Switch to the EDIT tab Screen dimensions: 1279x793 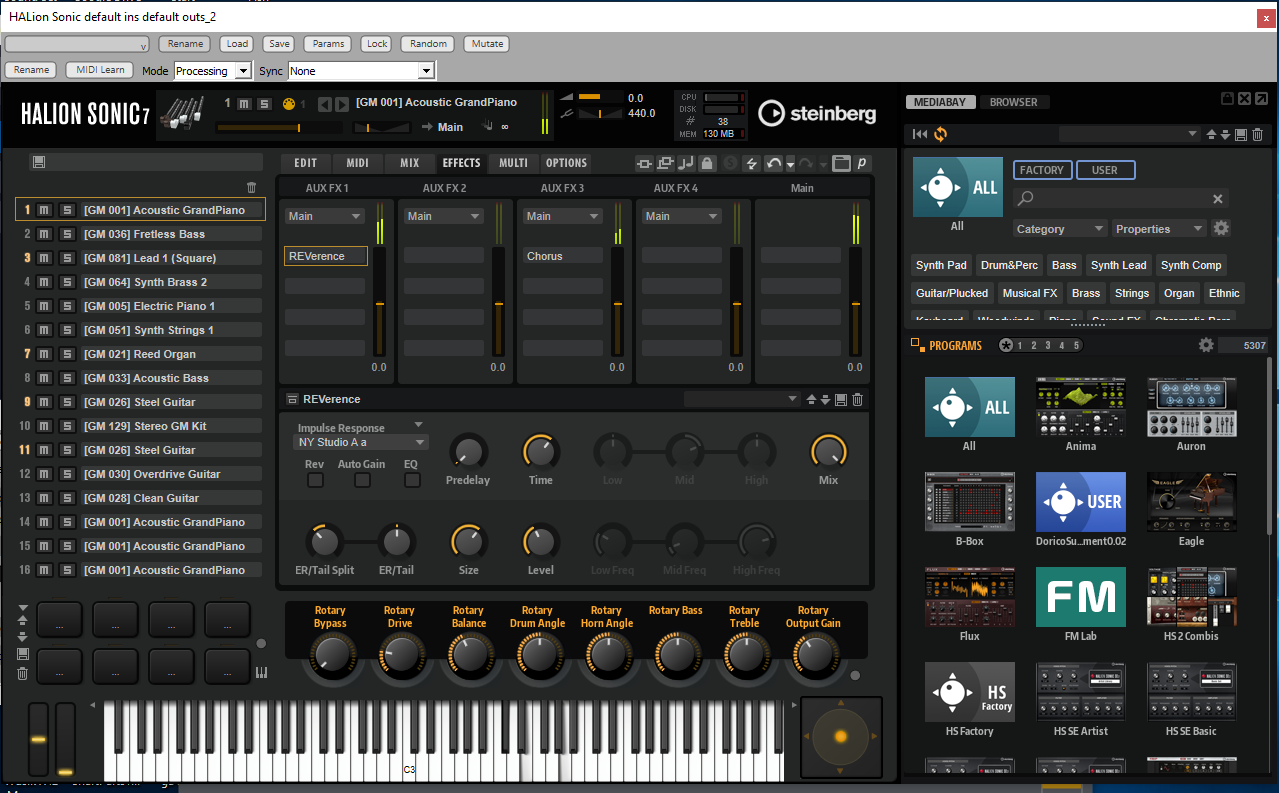pos(305,163)
